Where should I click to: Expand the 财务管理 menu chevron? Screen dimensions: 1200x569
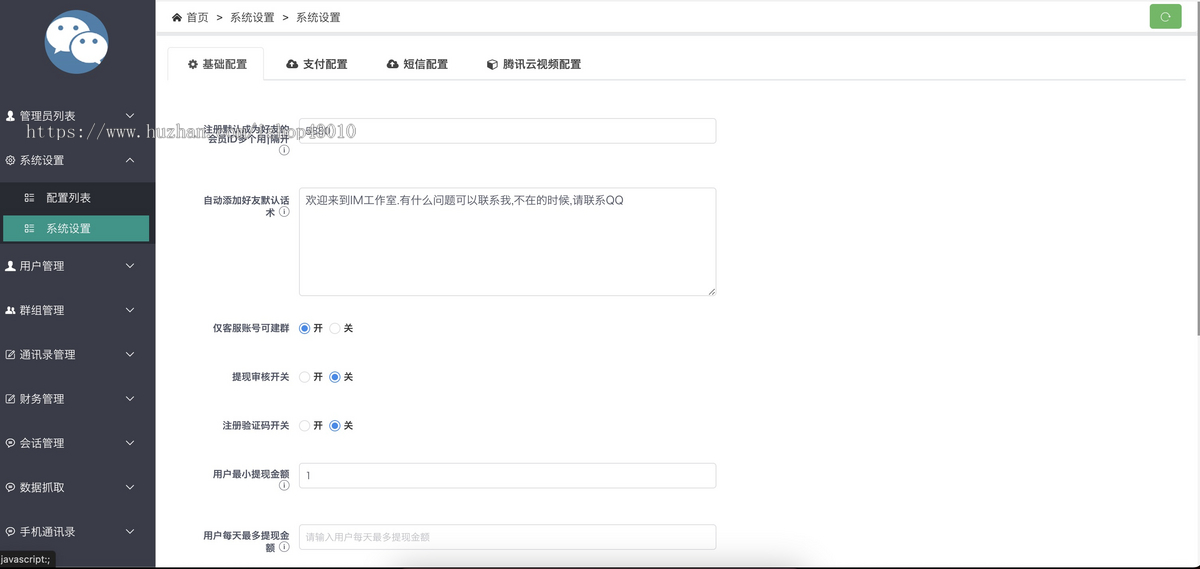(130, 398)
